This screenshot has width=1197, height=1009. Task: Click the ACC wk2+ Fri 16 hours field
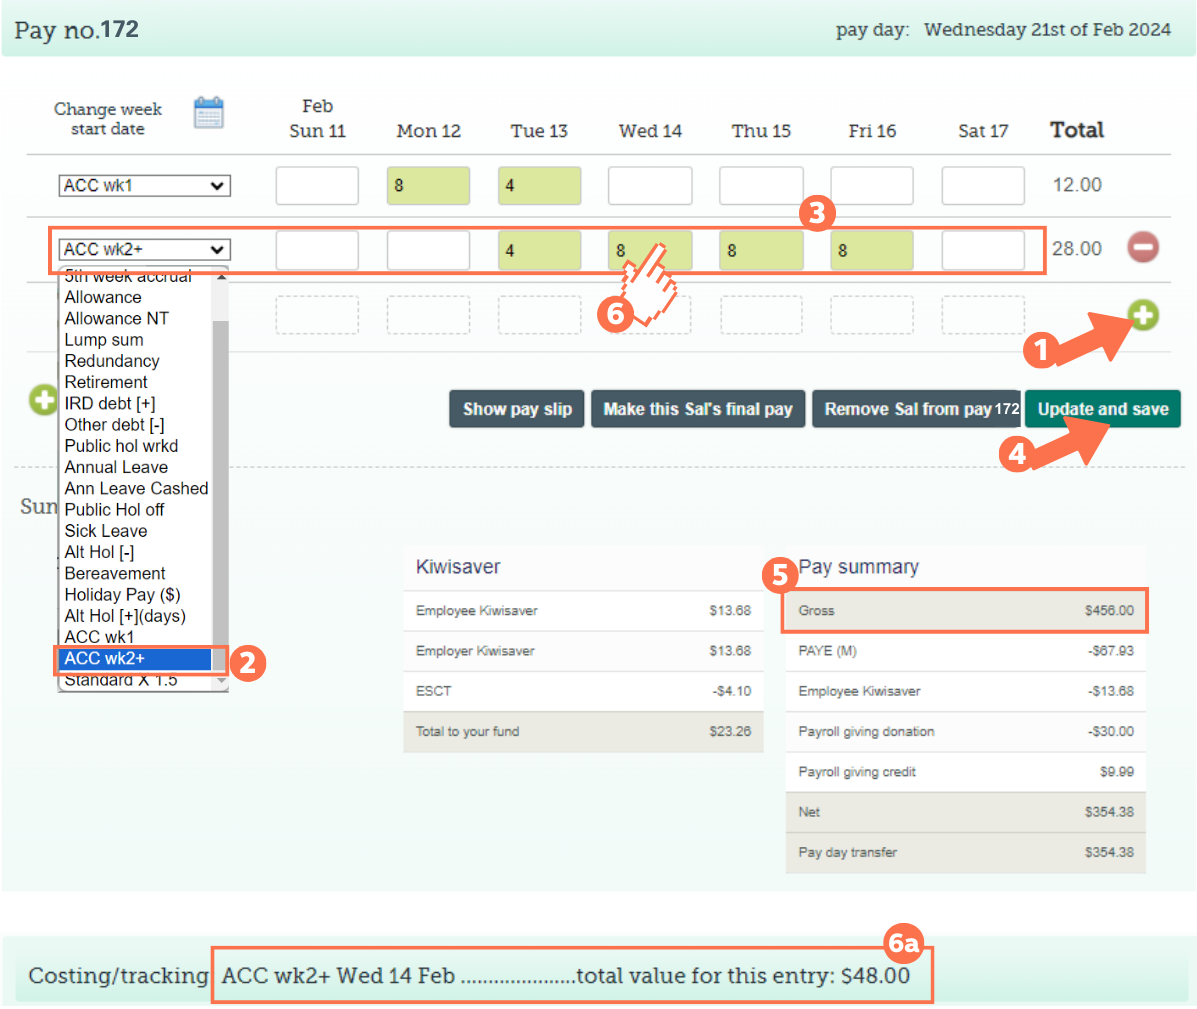[x=872, y=250]
